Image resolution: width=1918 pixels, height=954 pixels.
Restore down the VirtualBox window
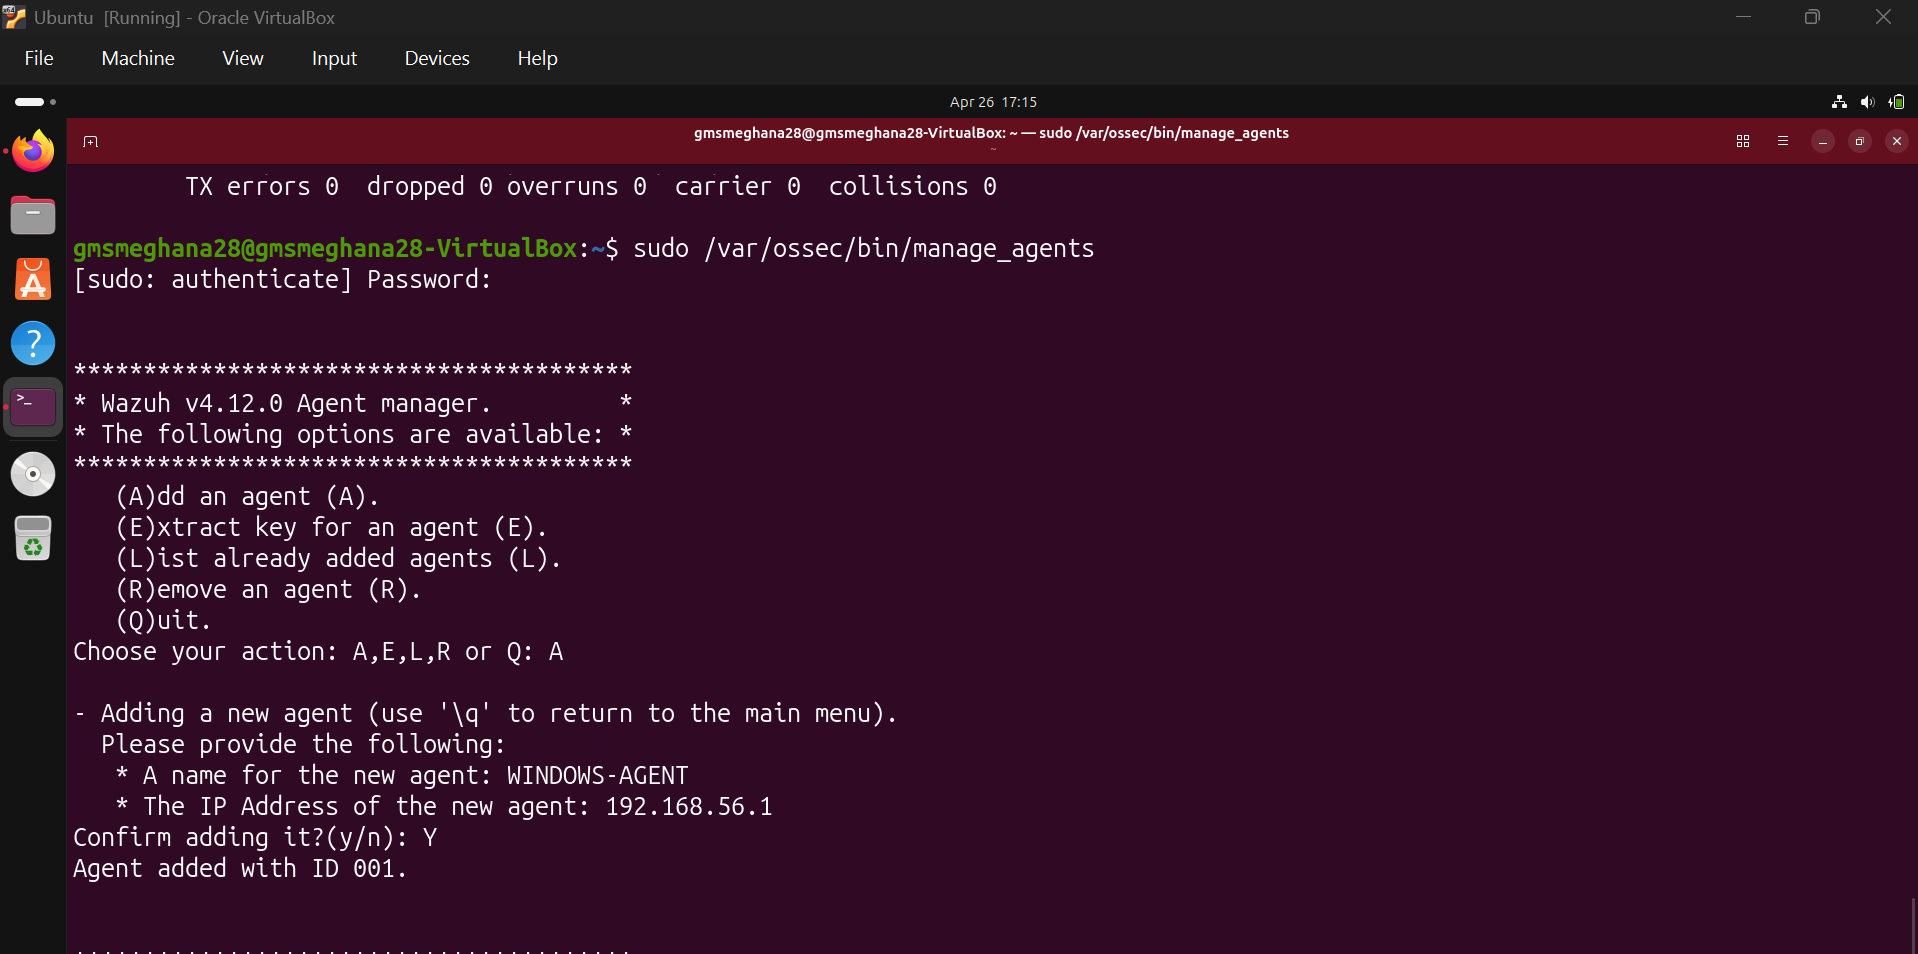1812,17
